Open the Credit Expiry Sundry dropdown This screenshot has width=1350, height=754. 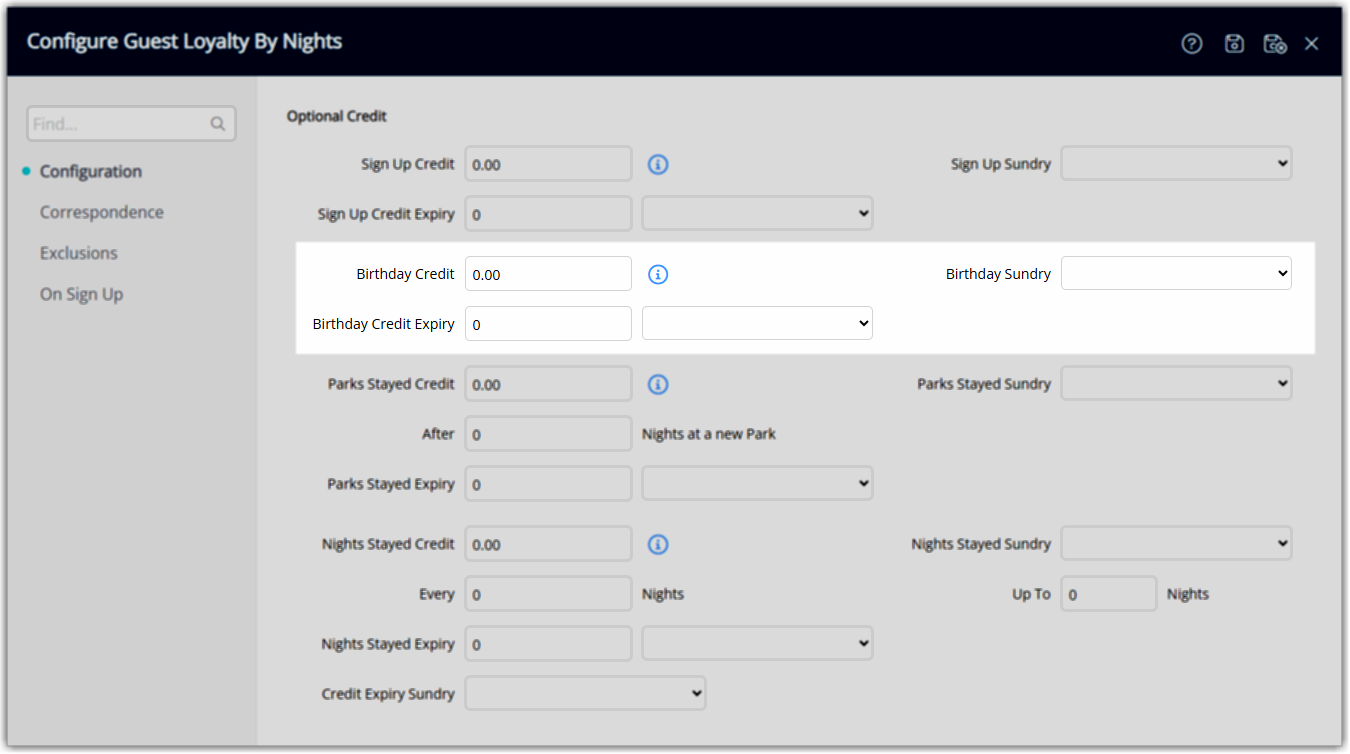tap(586, 693)
